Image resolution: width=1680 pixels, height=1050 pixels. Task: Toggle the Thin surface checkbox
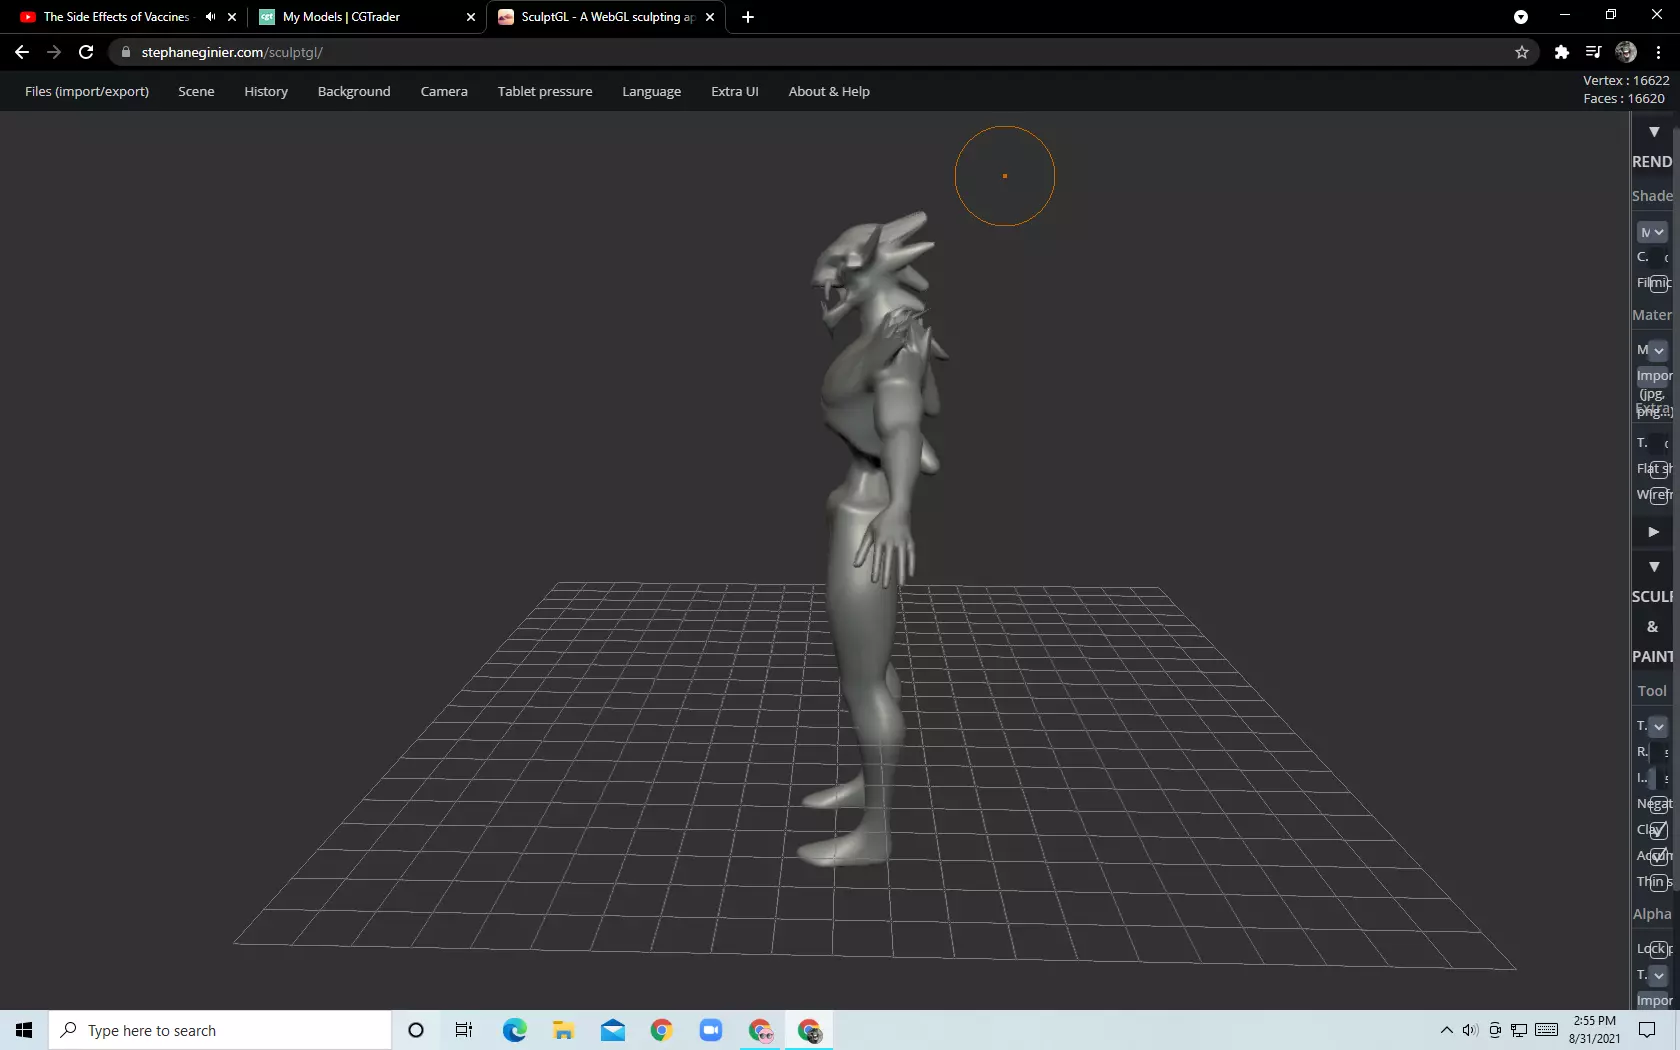[1659, 882]
